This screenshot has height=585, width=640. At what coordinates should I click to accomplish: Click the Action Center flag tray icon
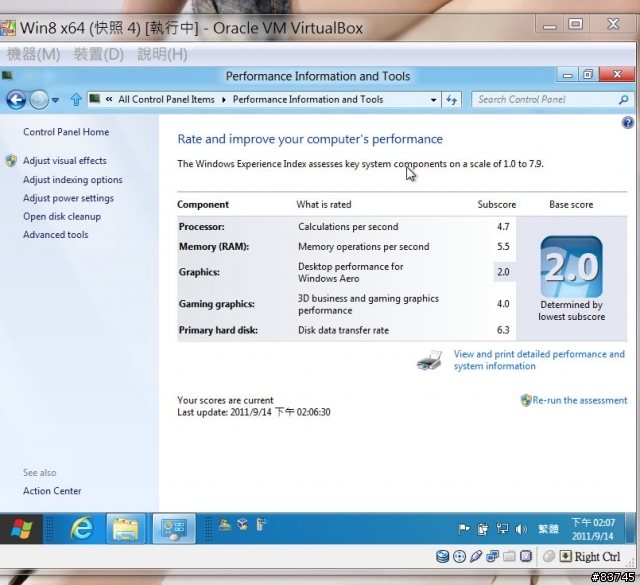click(x=464, y=529)
